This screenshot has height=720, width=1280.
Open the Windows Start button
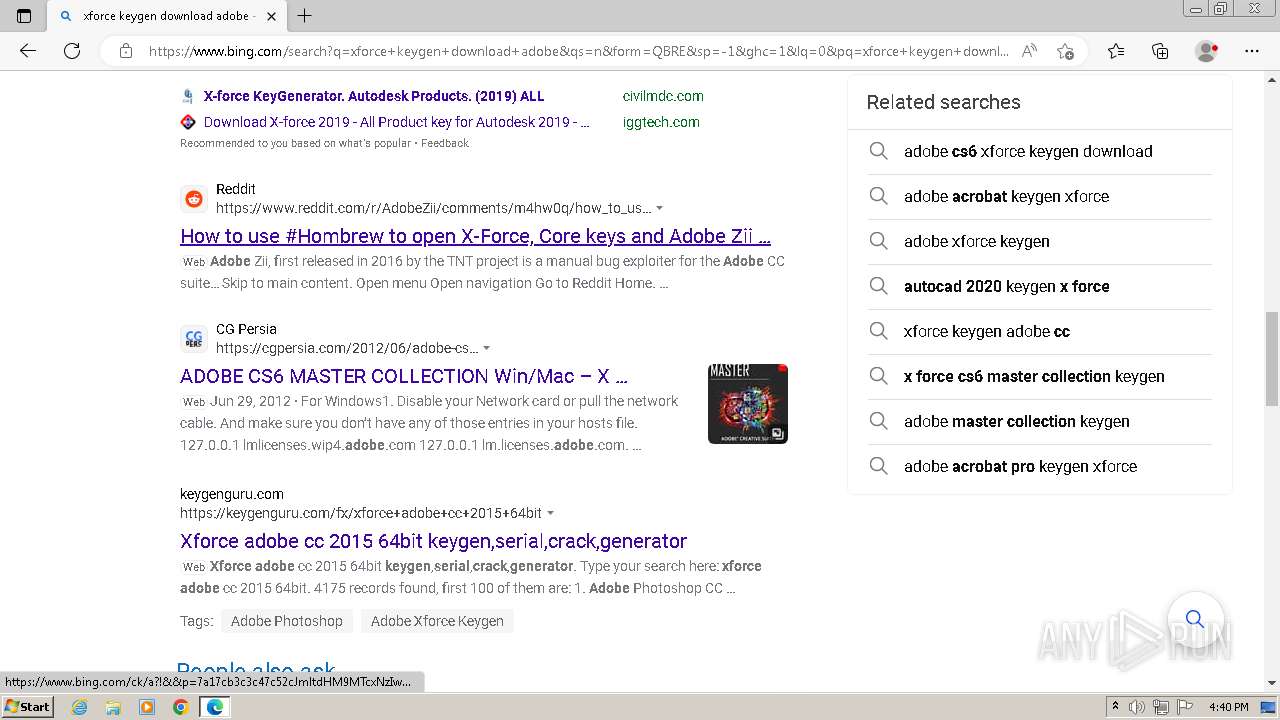coord(27,706)
